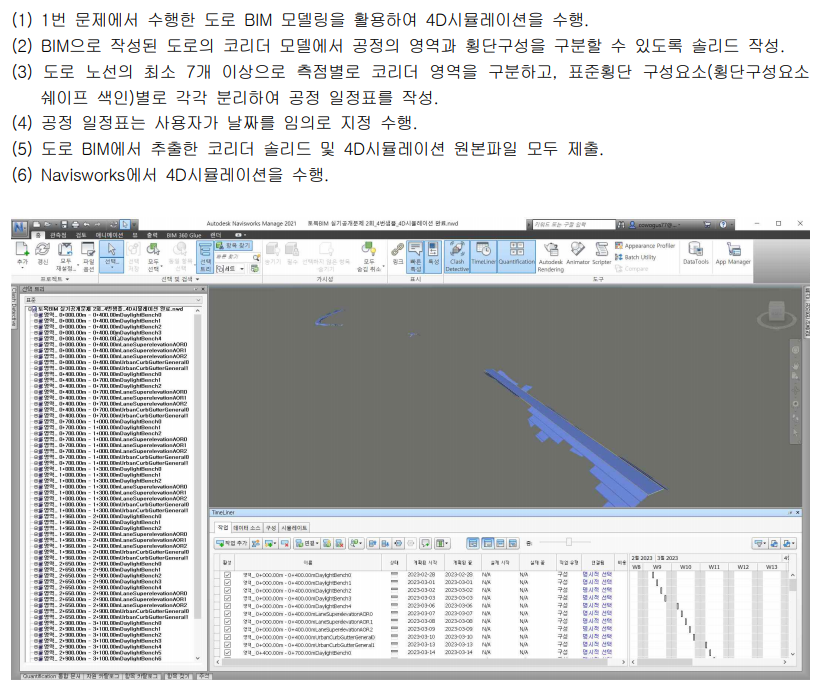Screen dimensions: 834x685
Task: Toggle checkbox for LaneSuperelevationAOR2 task
Action: point(228,629)
